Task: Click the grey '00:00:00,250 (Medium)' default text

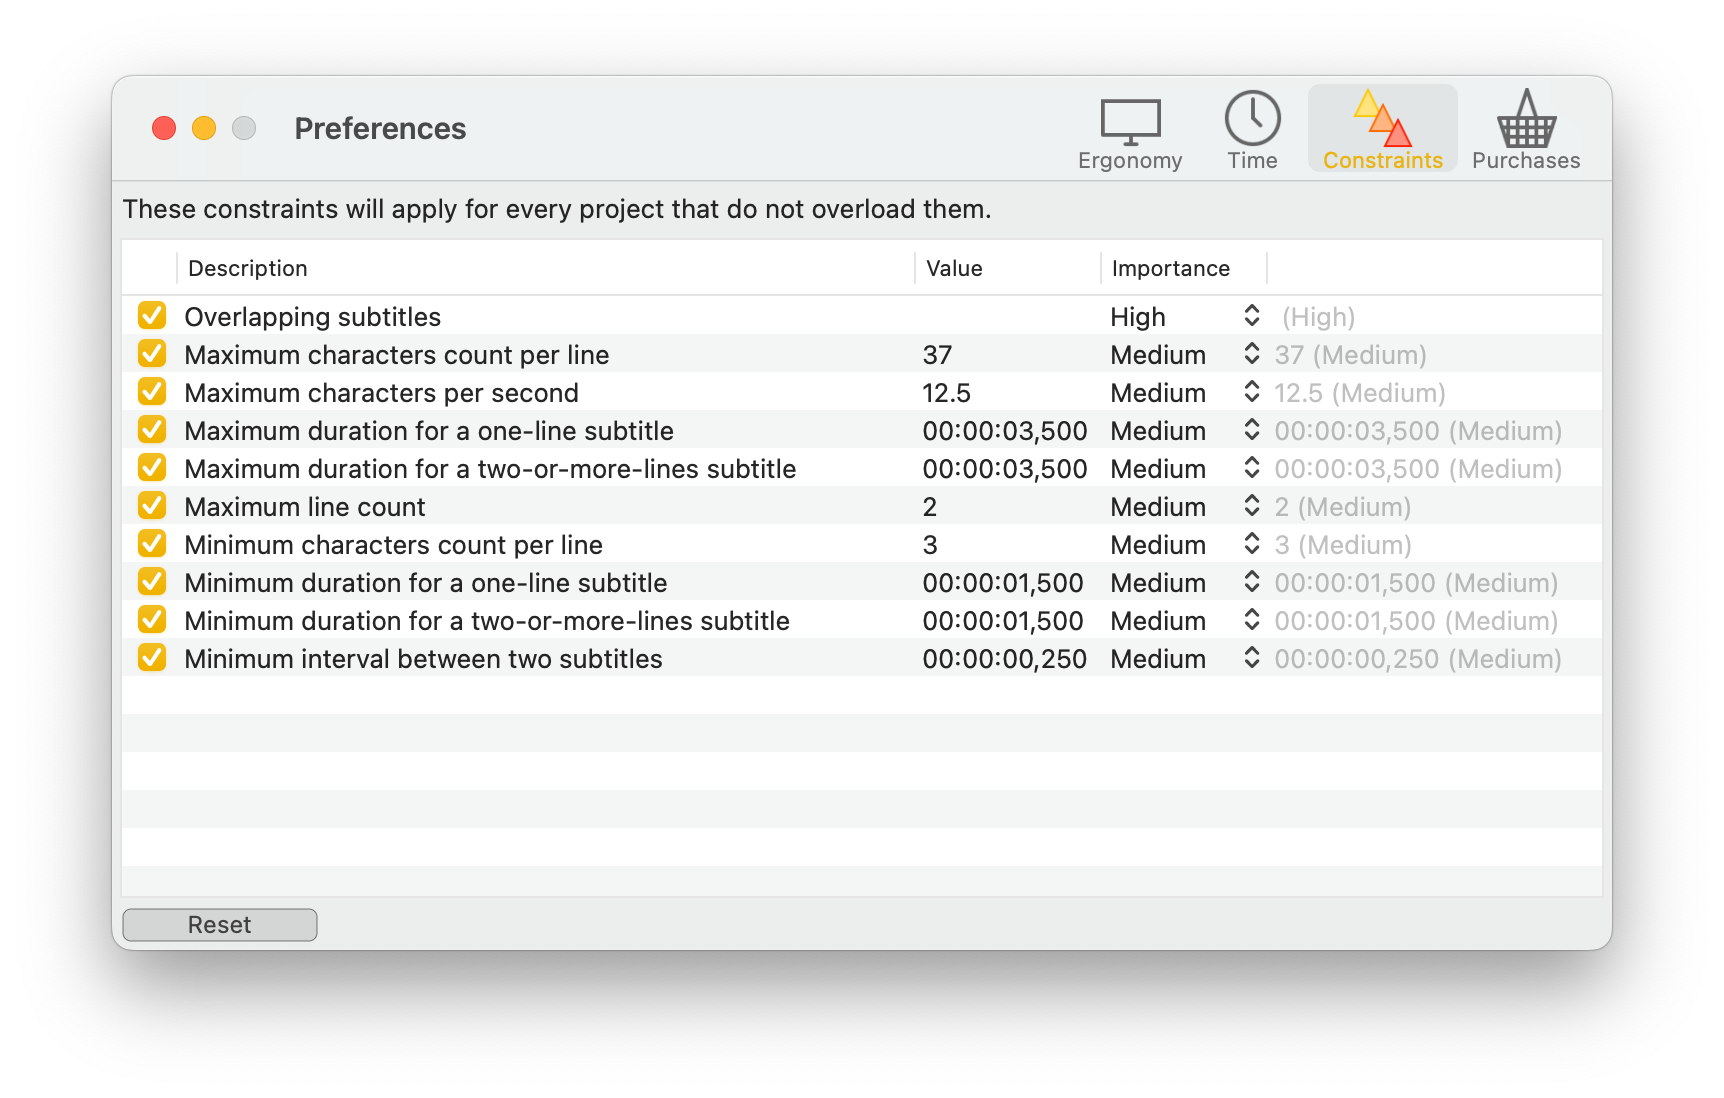Action: 1418,659
